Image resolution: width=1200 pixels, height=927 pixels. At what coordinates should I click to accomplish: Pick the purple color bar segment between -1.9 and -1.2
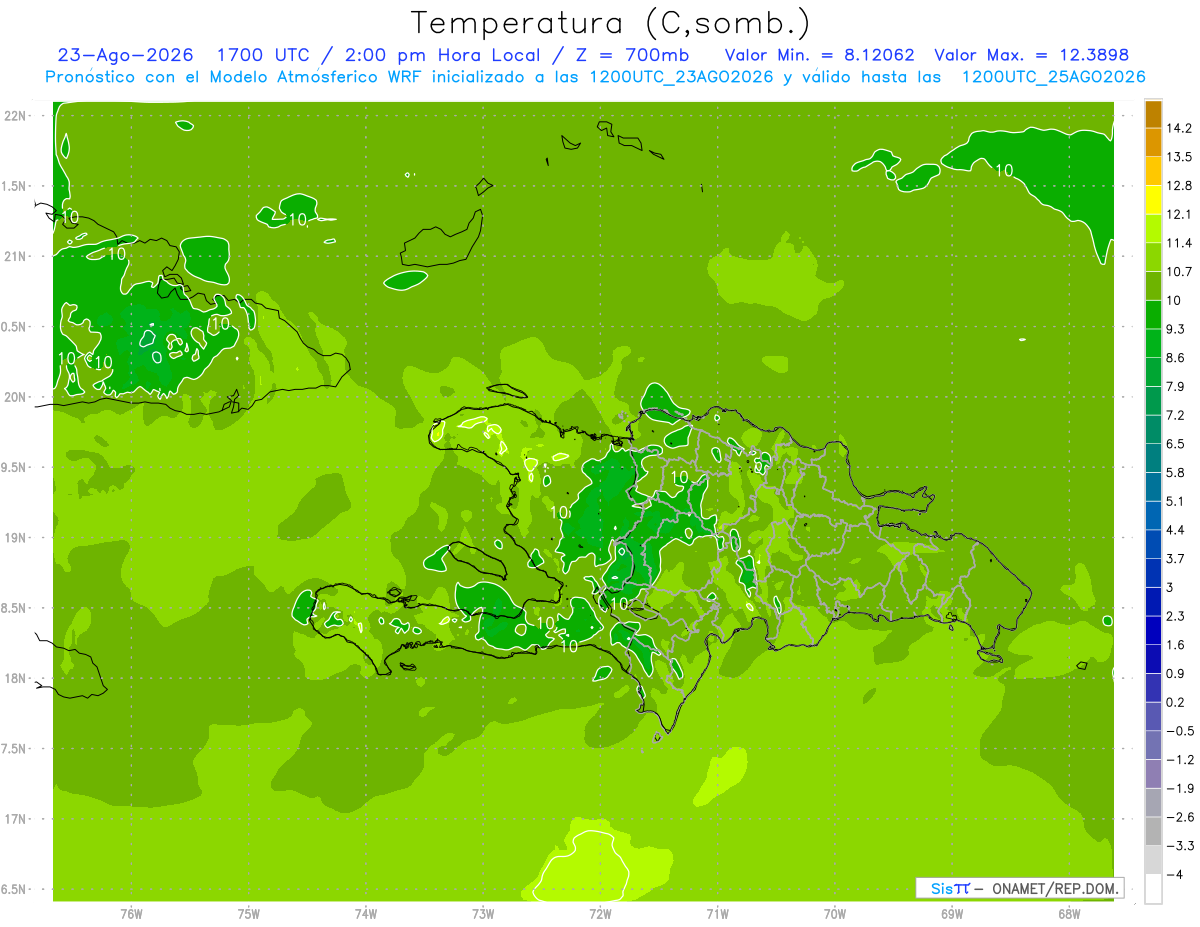1153,774
